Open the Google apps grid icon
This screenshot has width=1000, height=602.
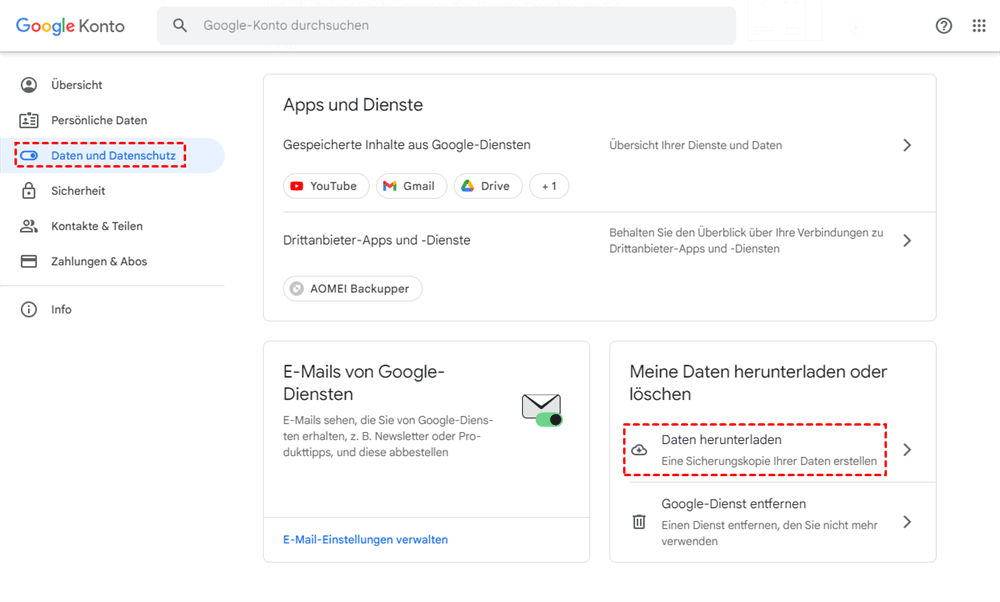(979, 26)
